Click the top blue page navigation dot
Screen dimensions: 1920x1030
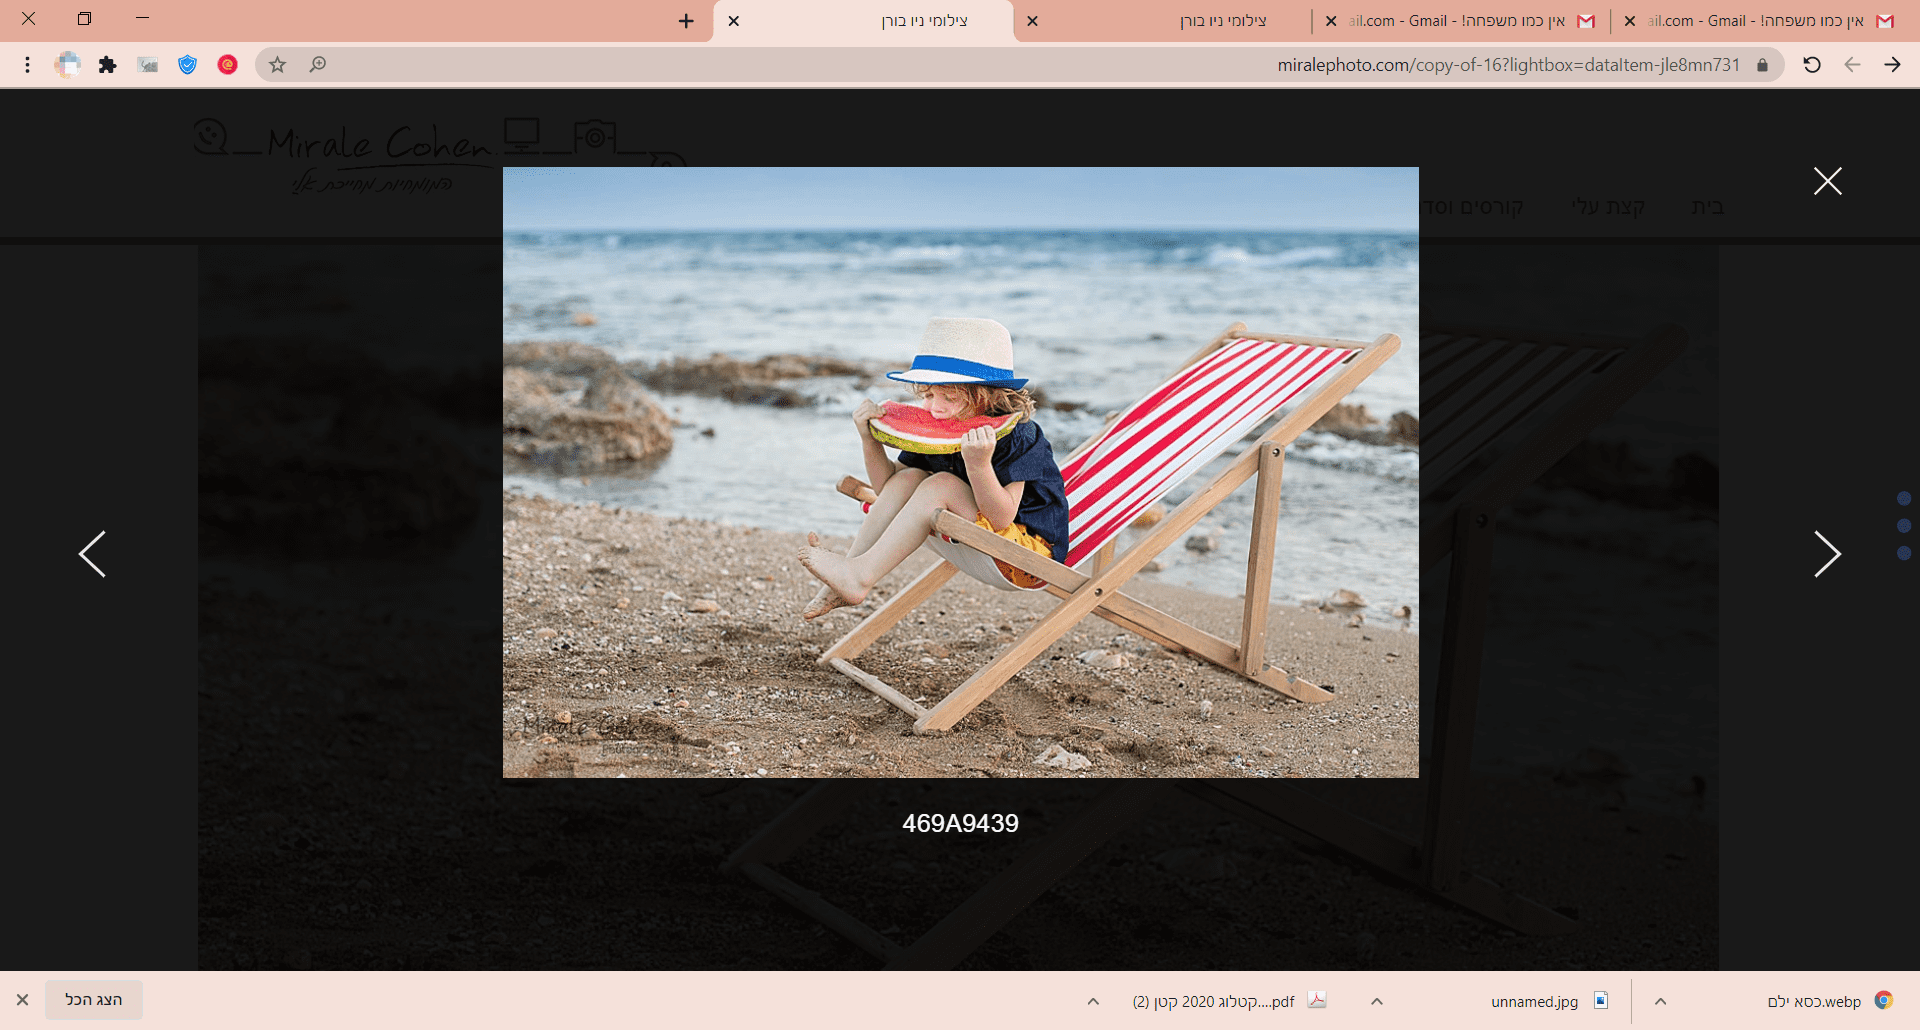1904,499
